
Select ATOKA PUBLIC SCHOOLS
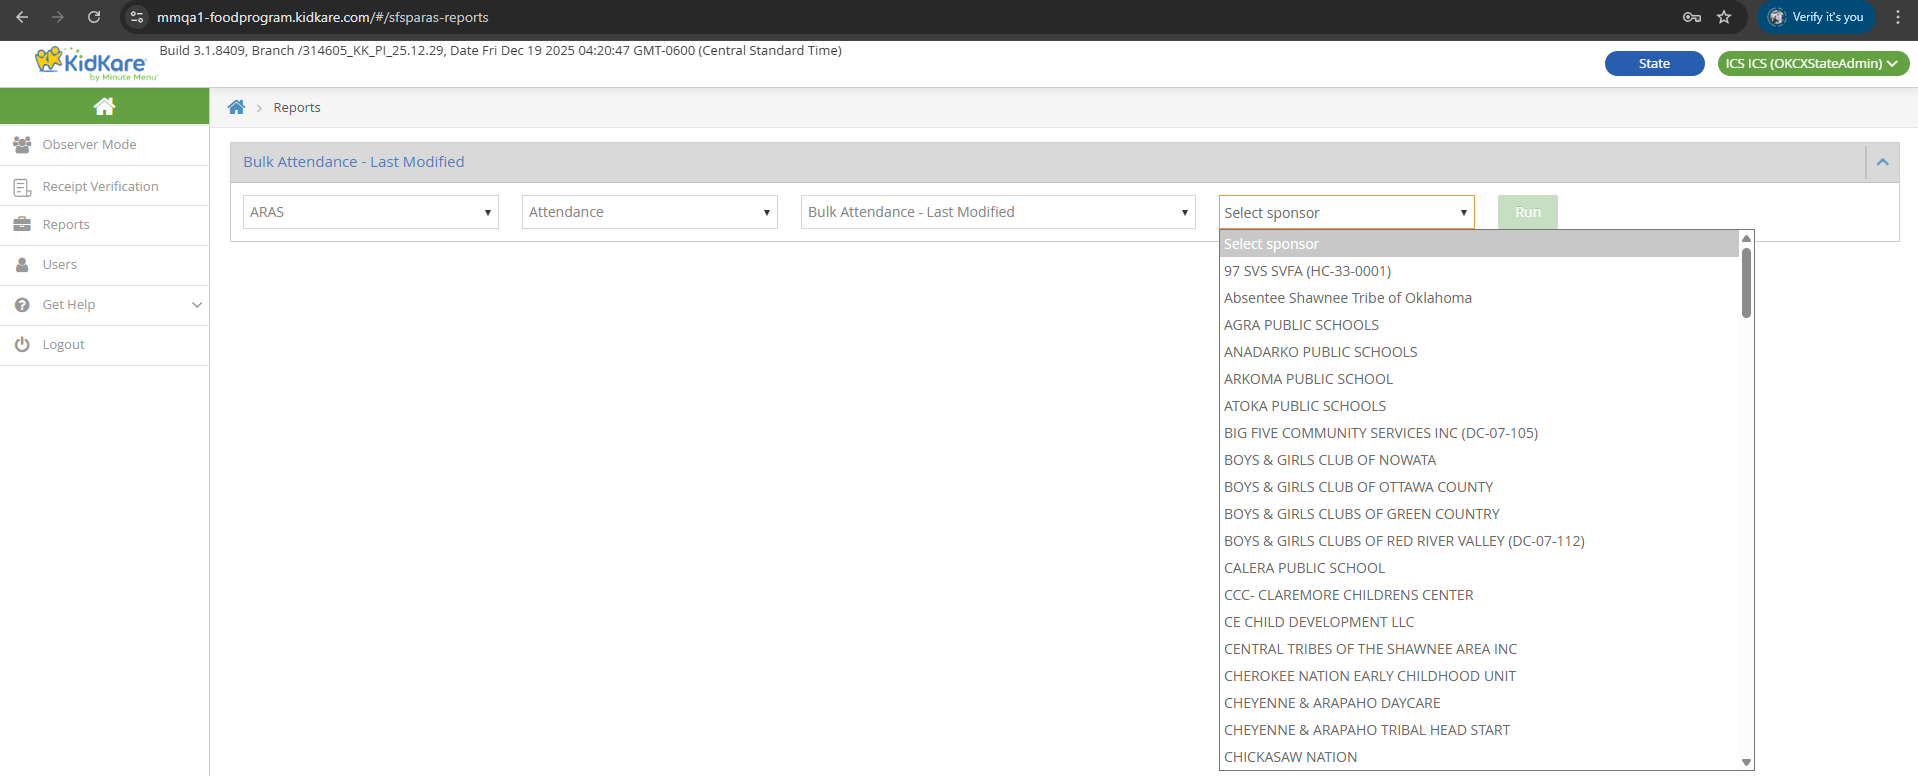point(1479,406)
